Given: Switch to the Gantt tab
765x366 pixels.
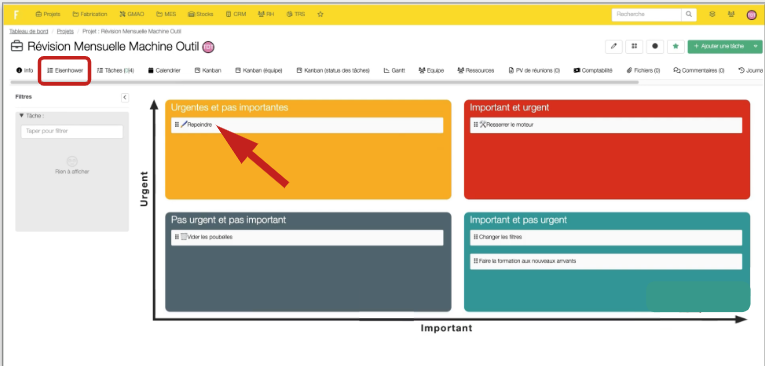Looking at the screenshot, I should (x=394, y=70).
